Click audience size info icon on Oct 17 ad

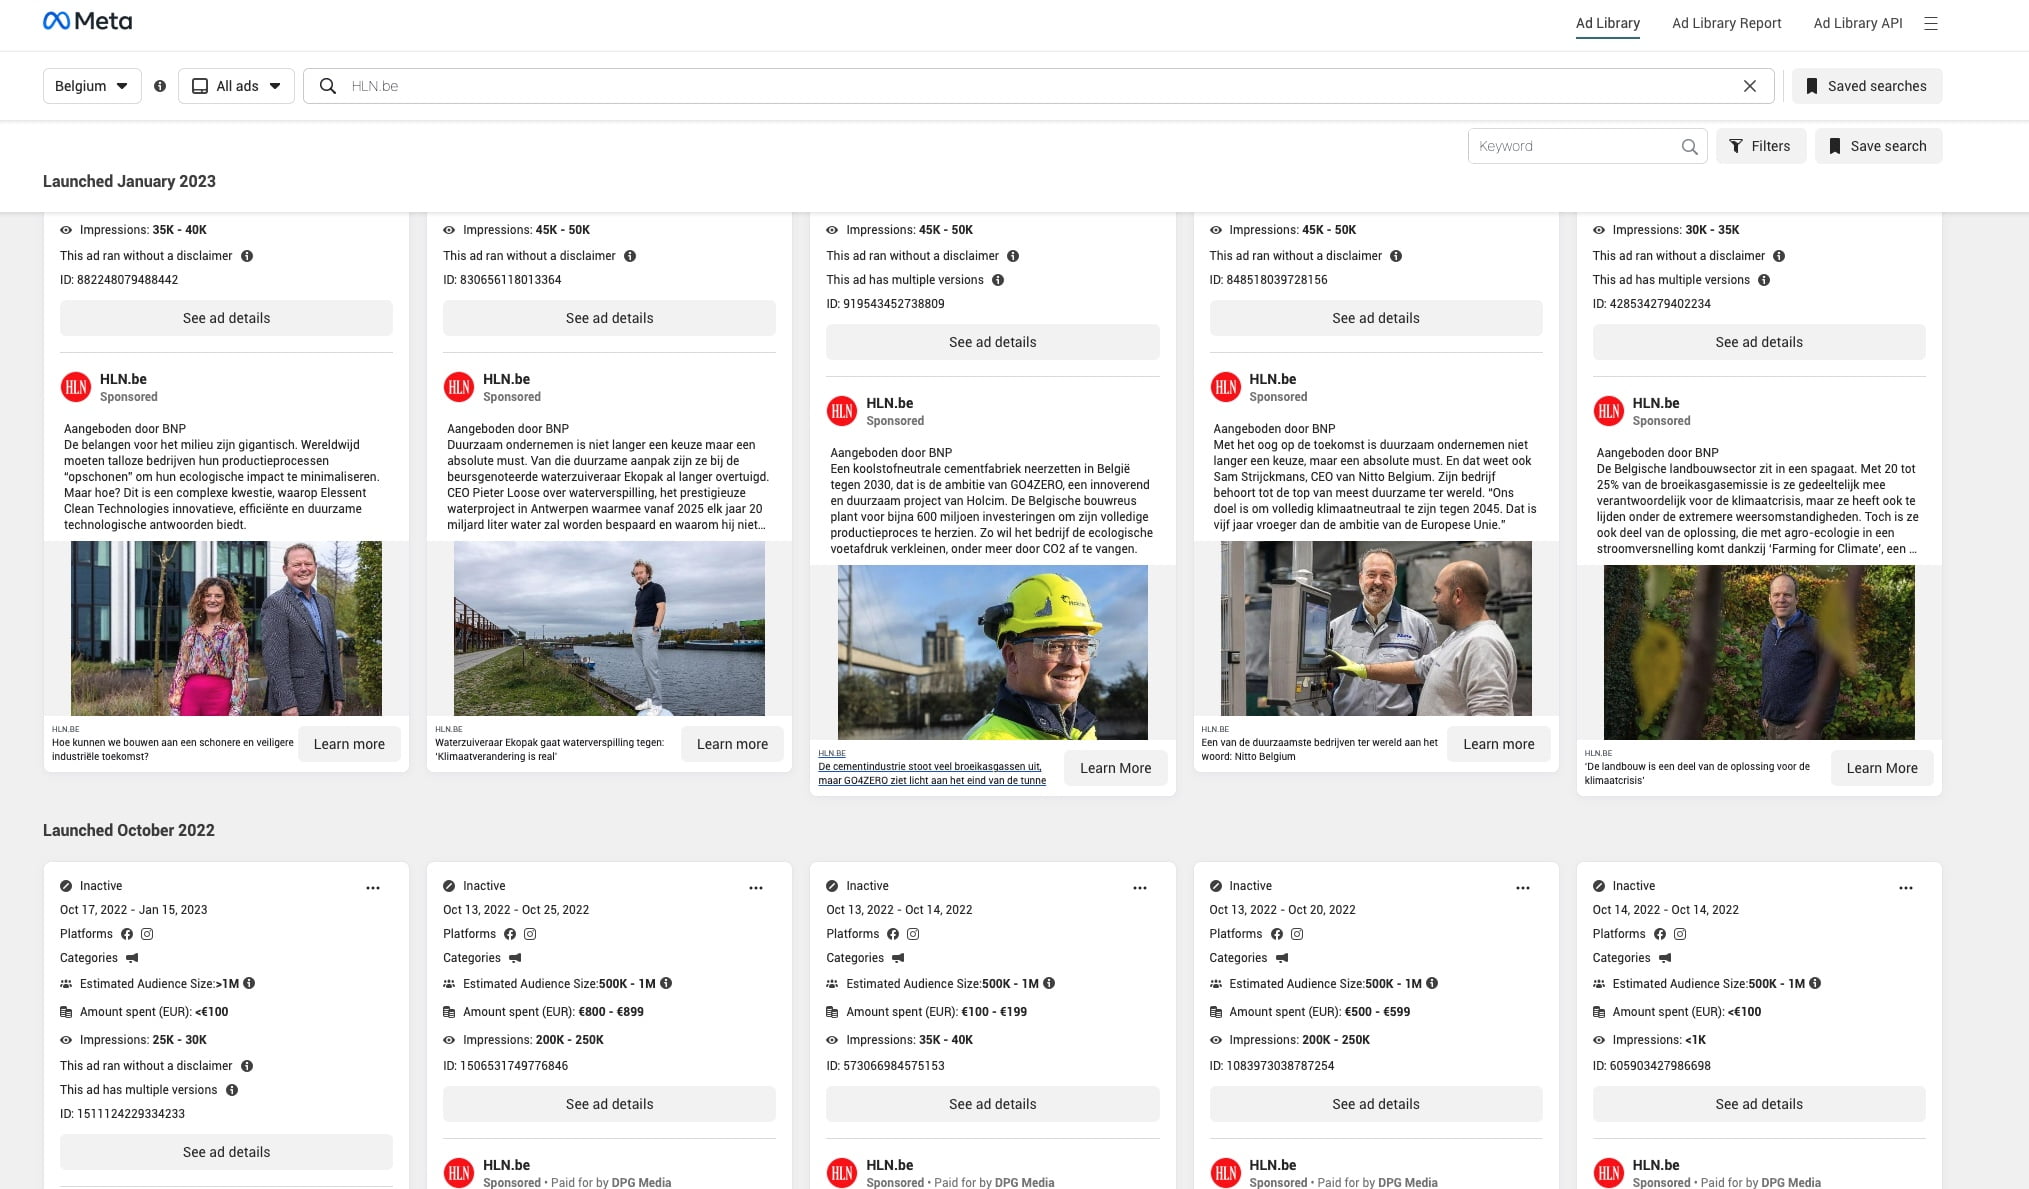point(249,983)
